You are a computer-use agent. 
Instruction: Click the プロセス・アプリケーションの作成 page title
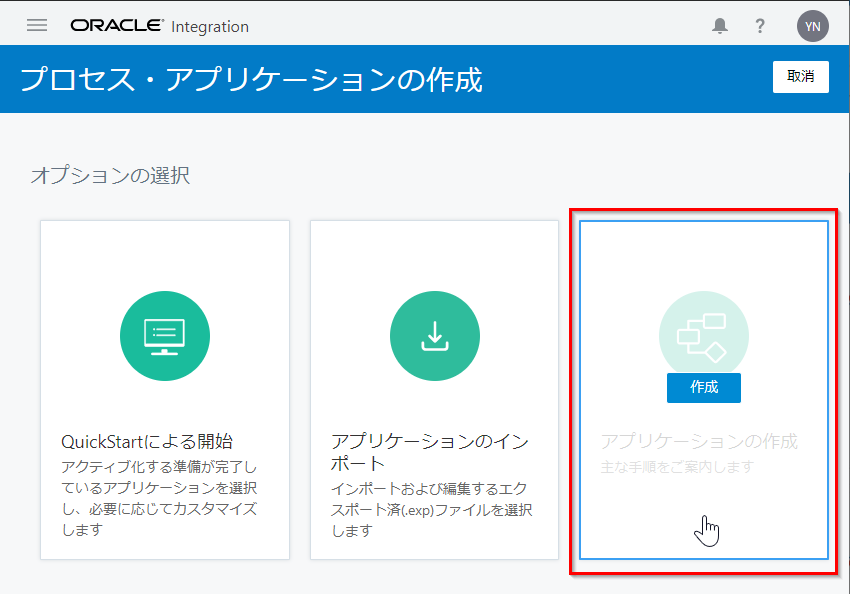point(251,79)
